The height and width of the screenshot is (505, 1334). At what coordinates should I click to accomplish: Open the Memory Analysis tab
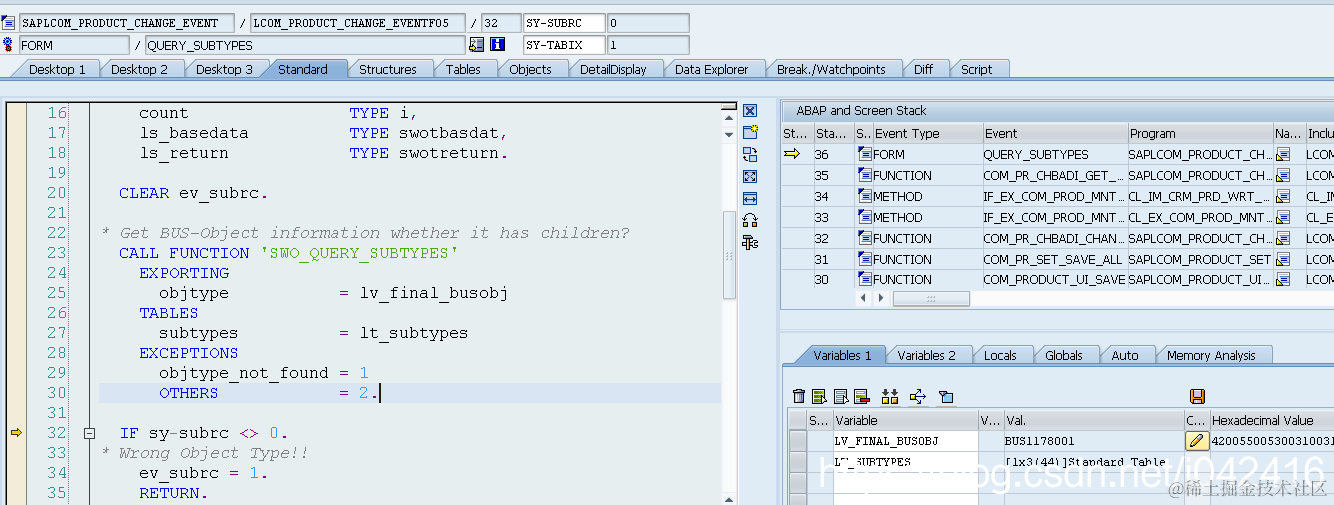[x=1211, y=355]
